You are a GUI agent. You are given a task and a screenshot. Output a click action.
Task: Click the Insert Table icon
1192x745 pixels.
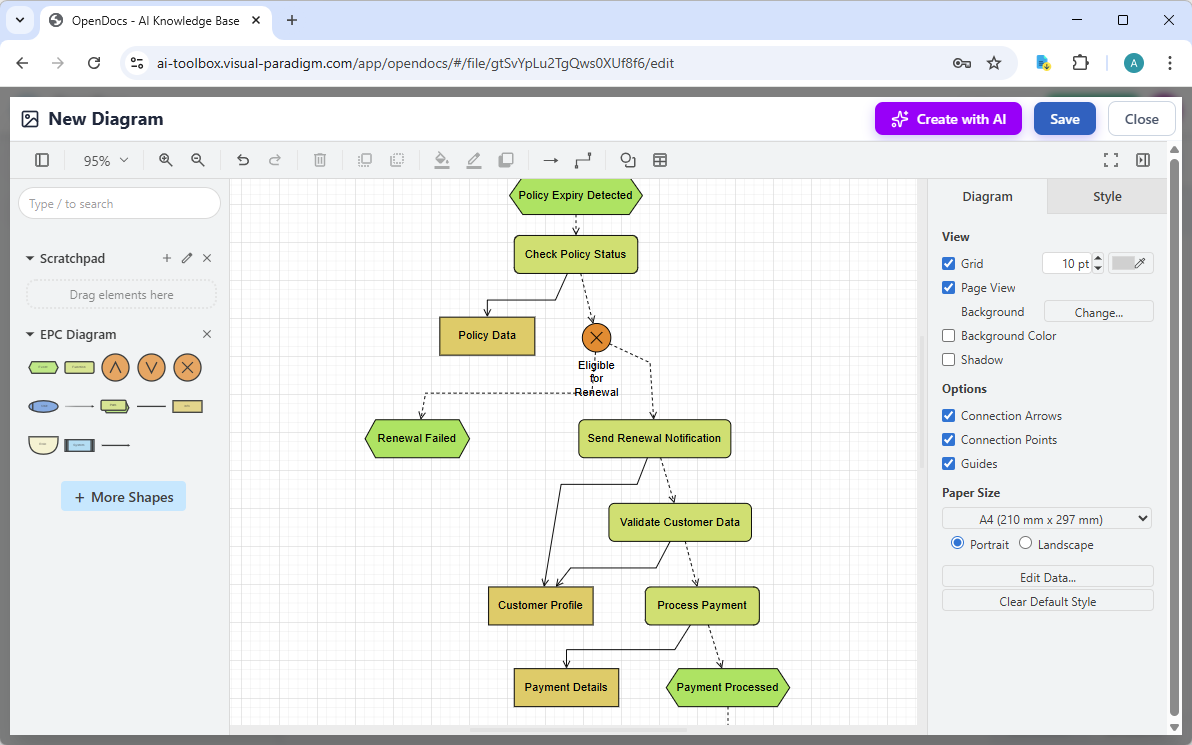point(659,160)
